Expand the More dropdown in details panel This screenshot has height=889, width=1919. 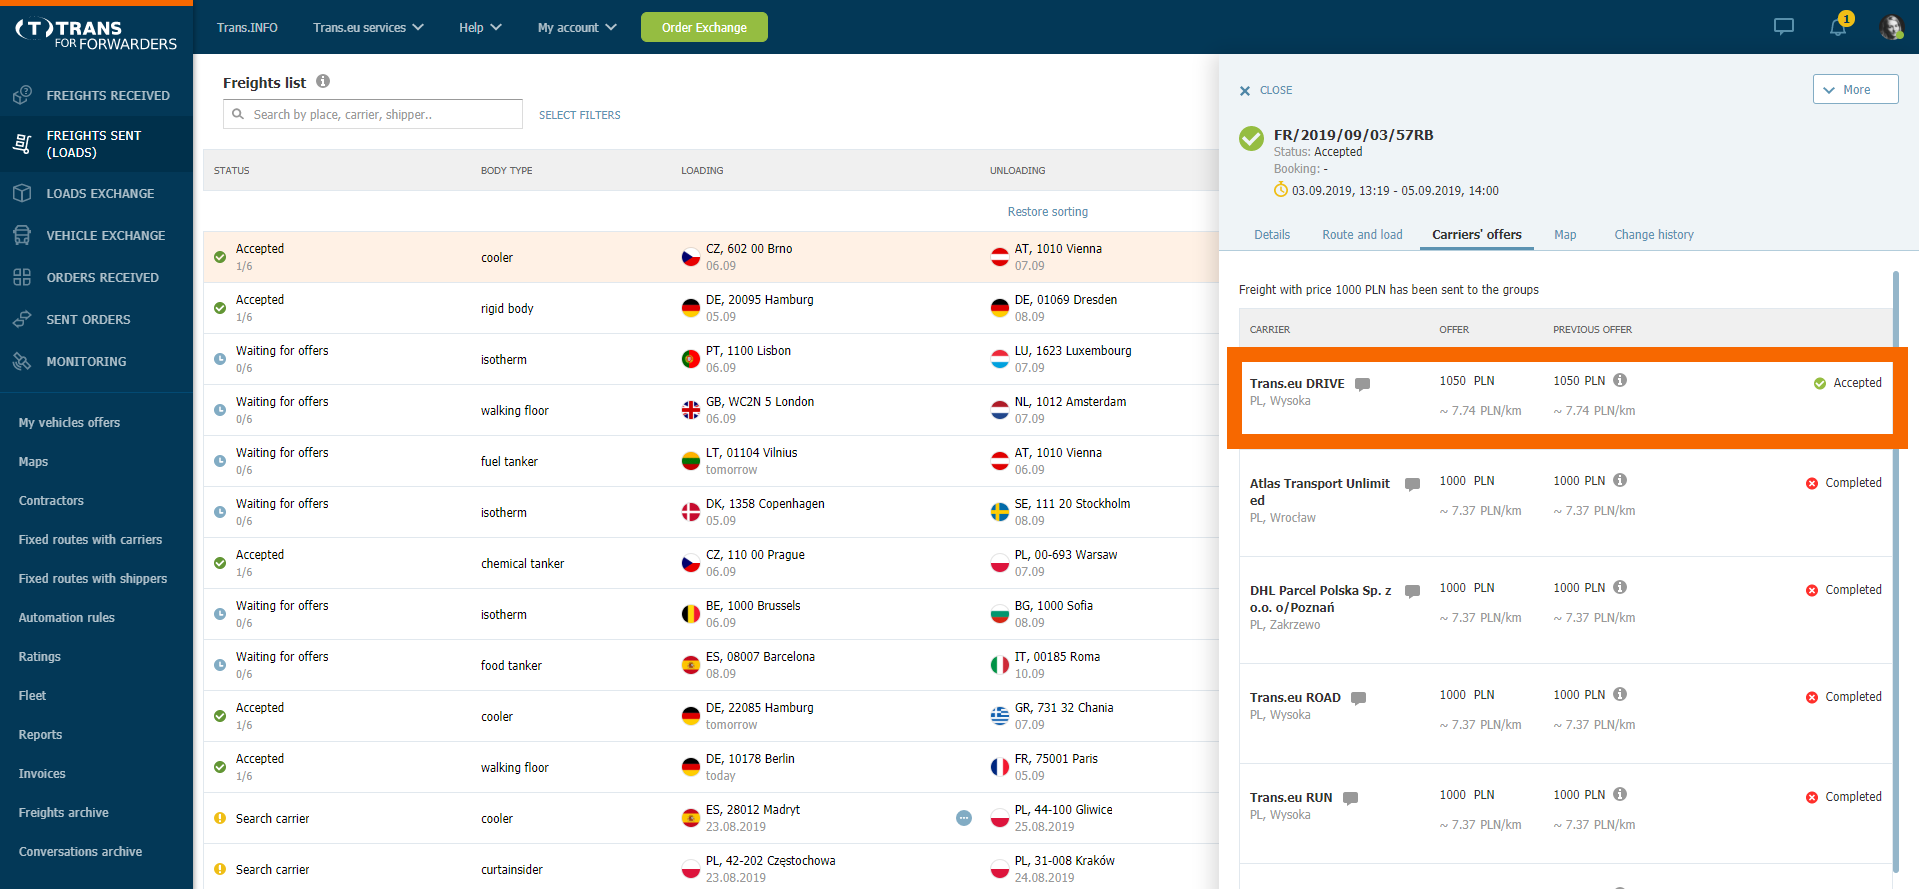coord(1855,89)
